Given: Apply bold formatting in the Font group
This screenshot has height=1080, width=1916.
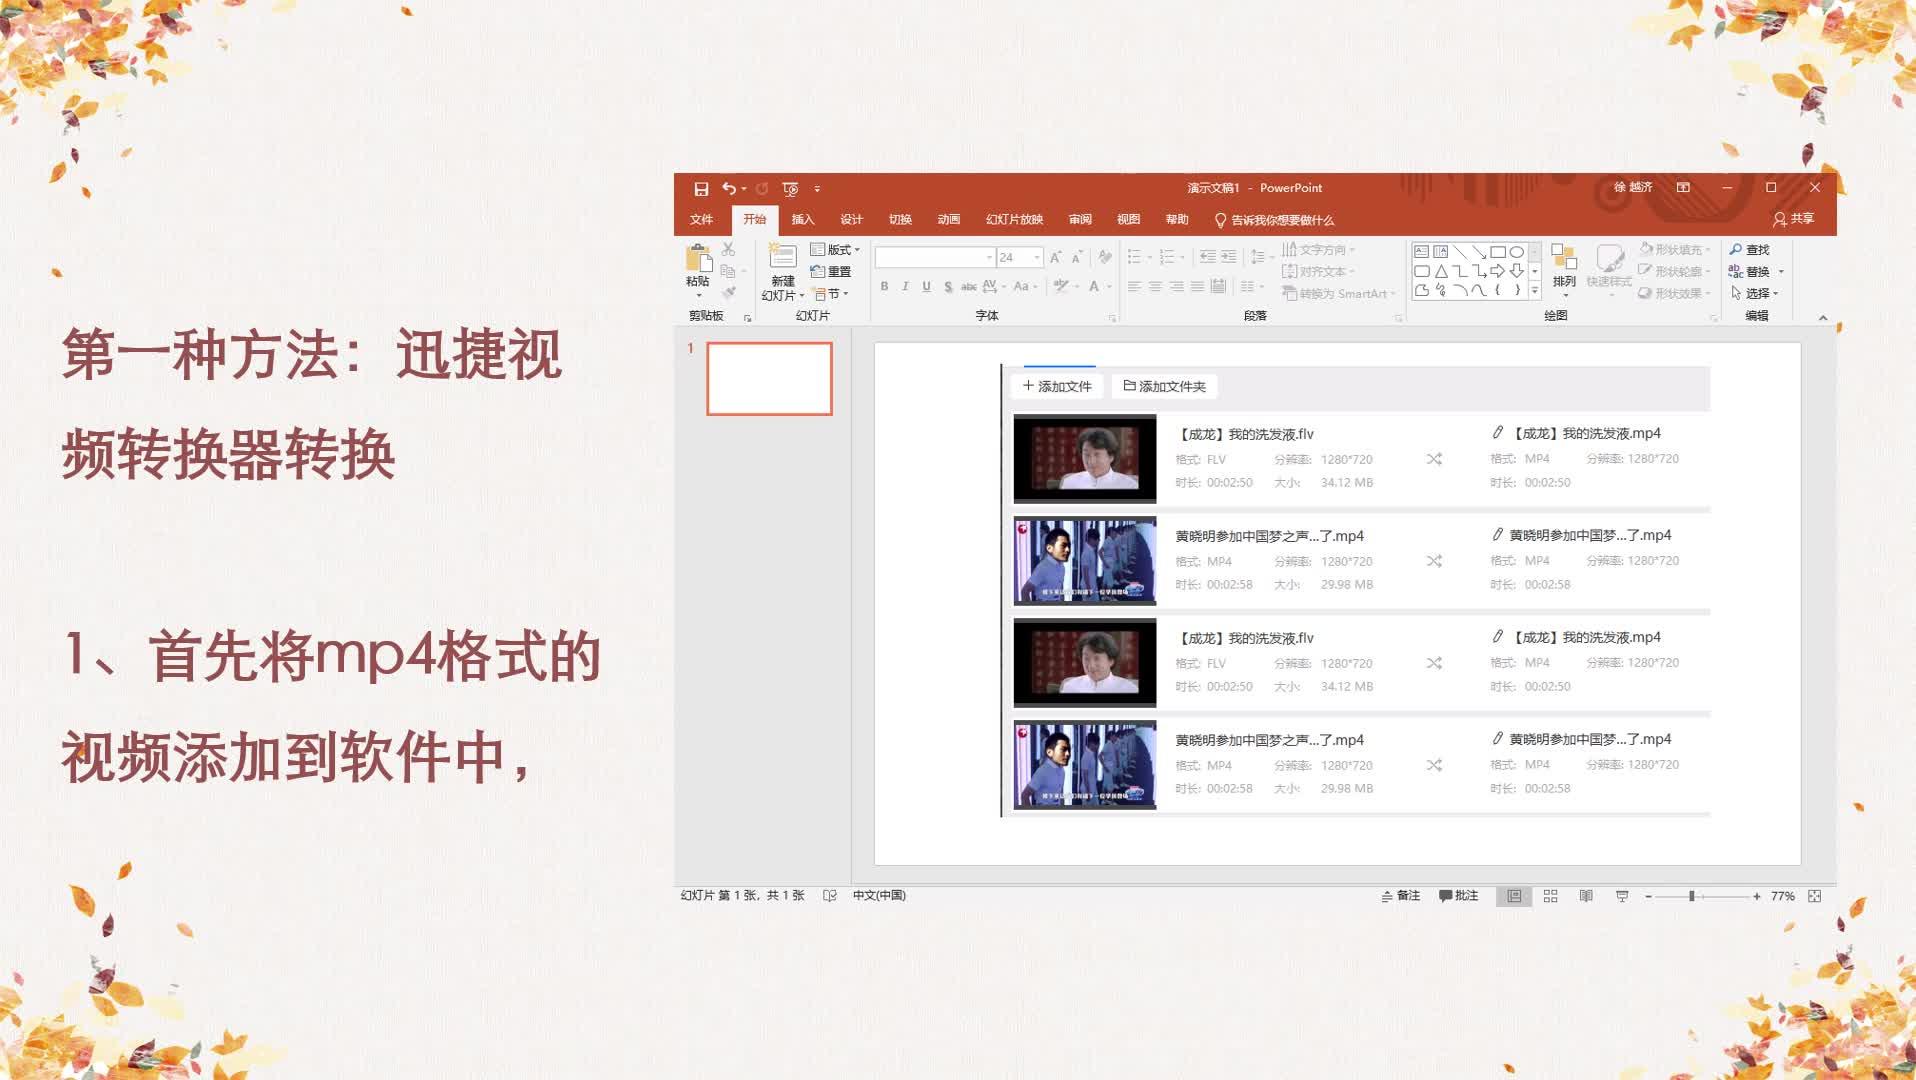Looking at the screenshot, I should 884,287.
